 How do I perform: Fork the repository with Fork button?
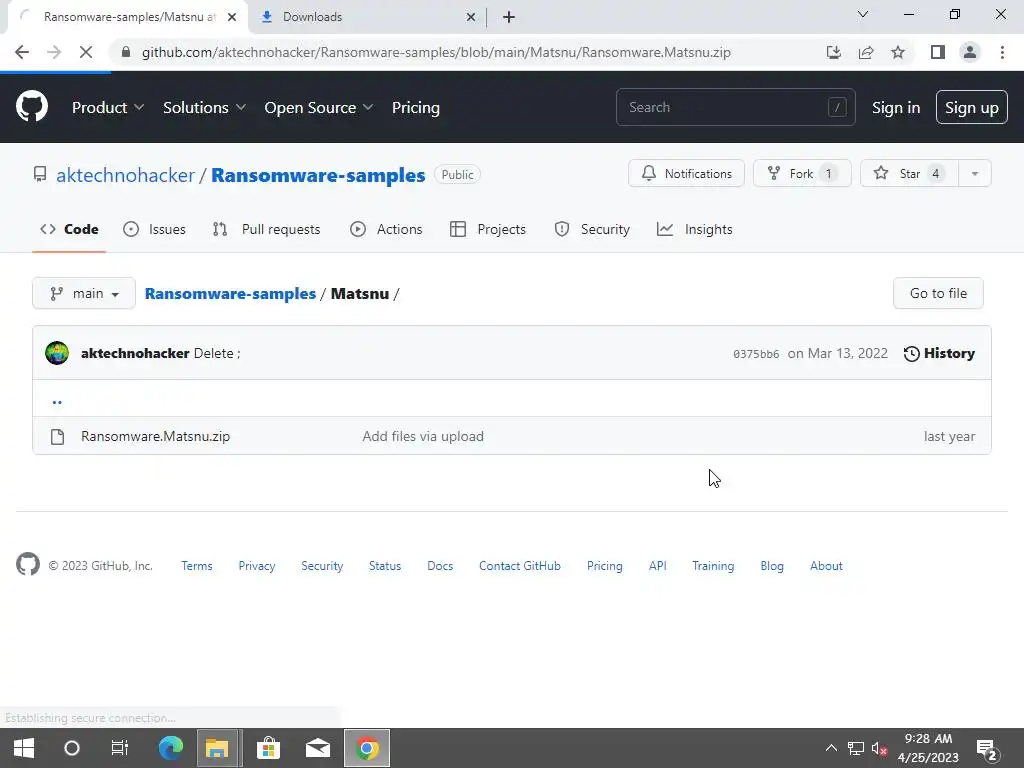802,173
